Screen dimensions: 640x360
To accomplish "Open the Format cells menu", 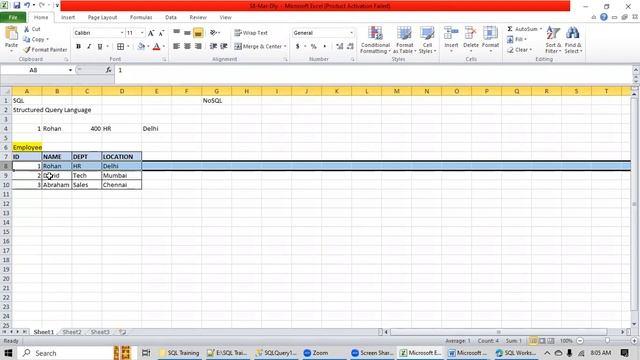I will coord(490,40).
